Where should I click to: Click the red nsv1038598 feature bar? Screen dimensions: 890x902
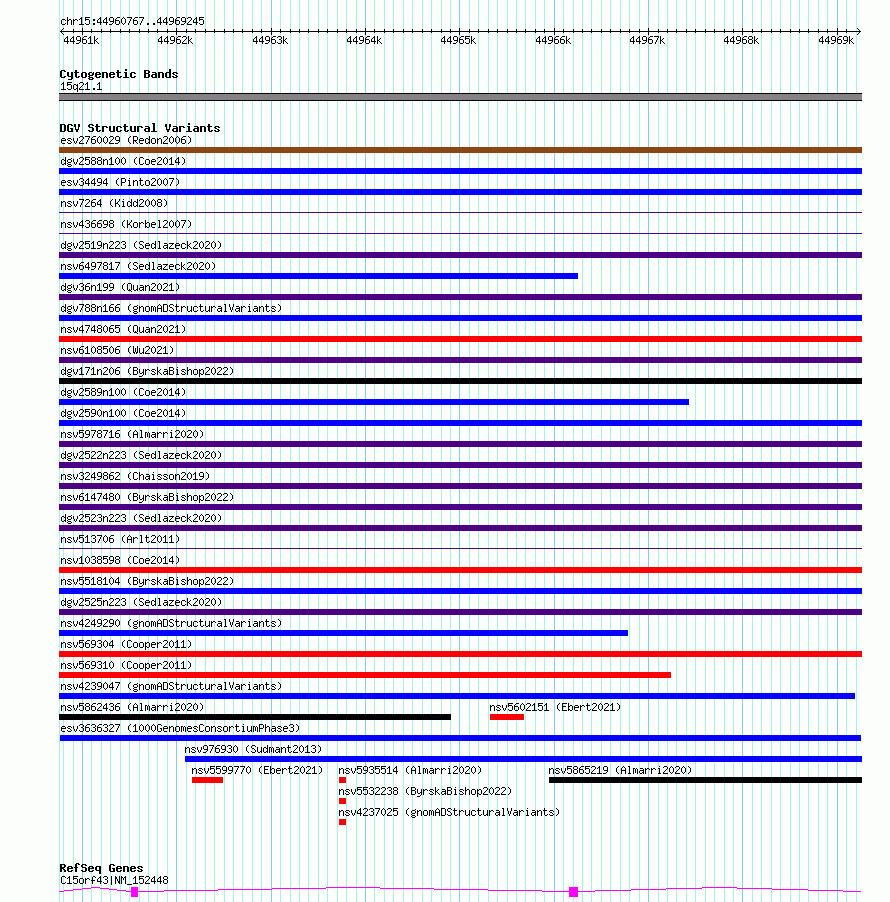click(460, 570)
